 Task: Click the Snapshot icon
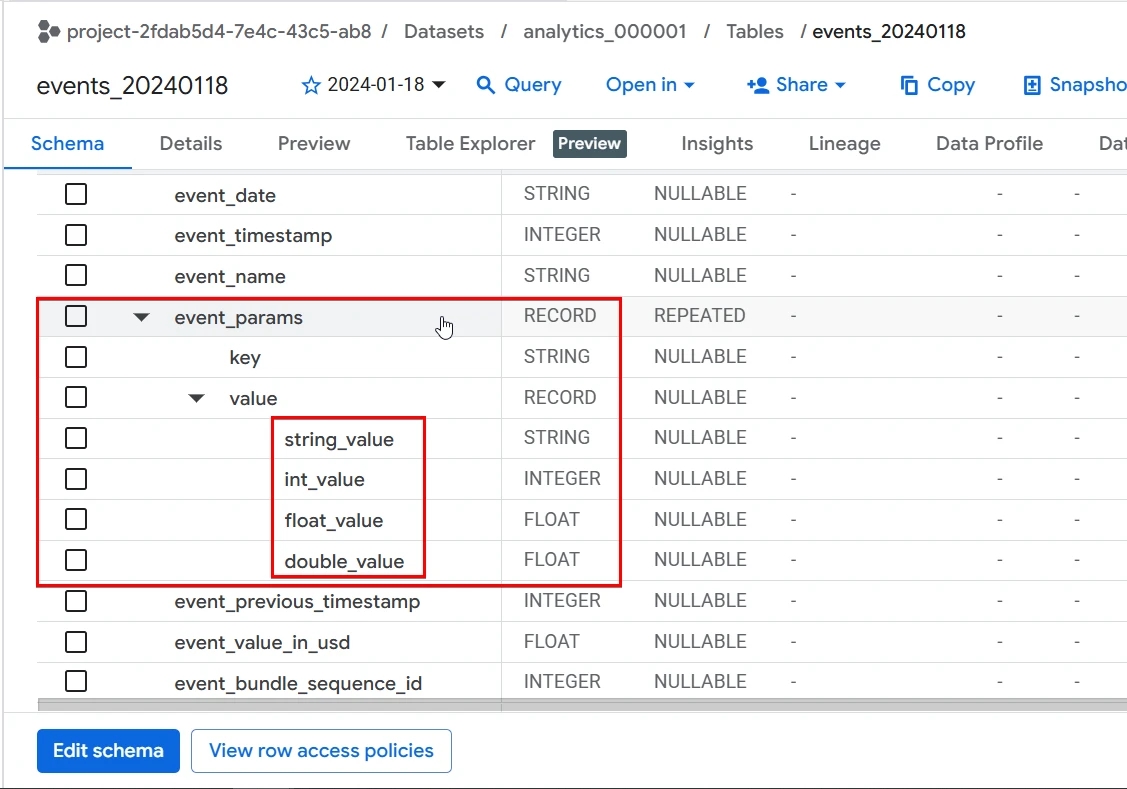1032,86
